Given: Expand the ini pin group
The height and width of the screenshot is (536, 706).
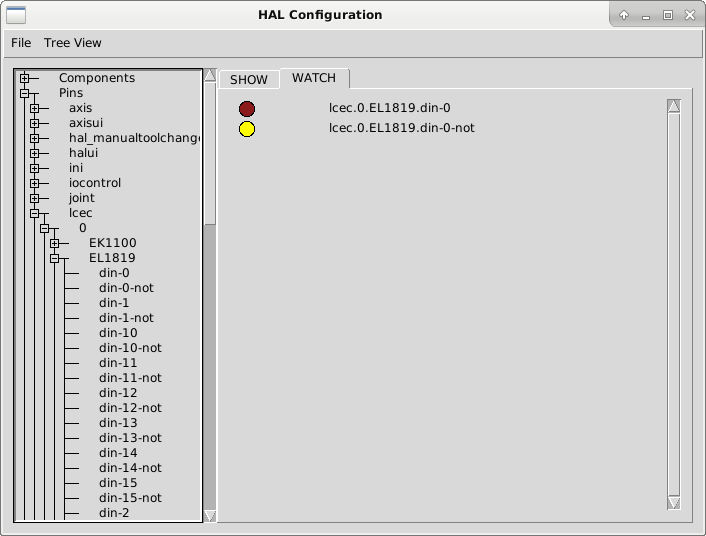Looking at the screenshot, I should [34, 168].
